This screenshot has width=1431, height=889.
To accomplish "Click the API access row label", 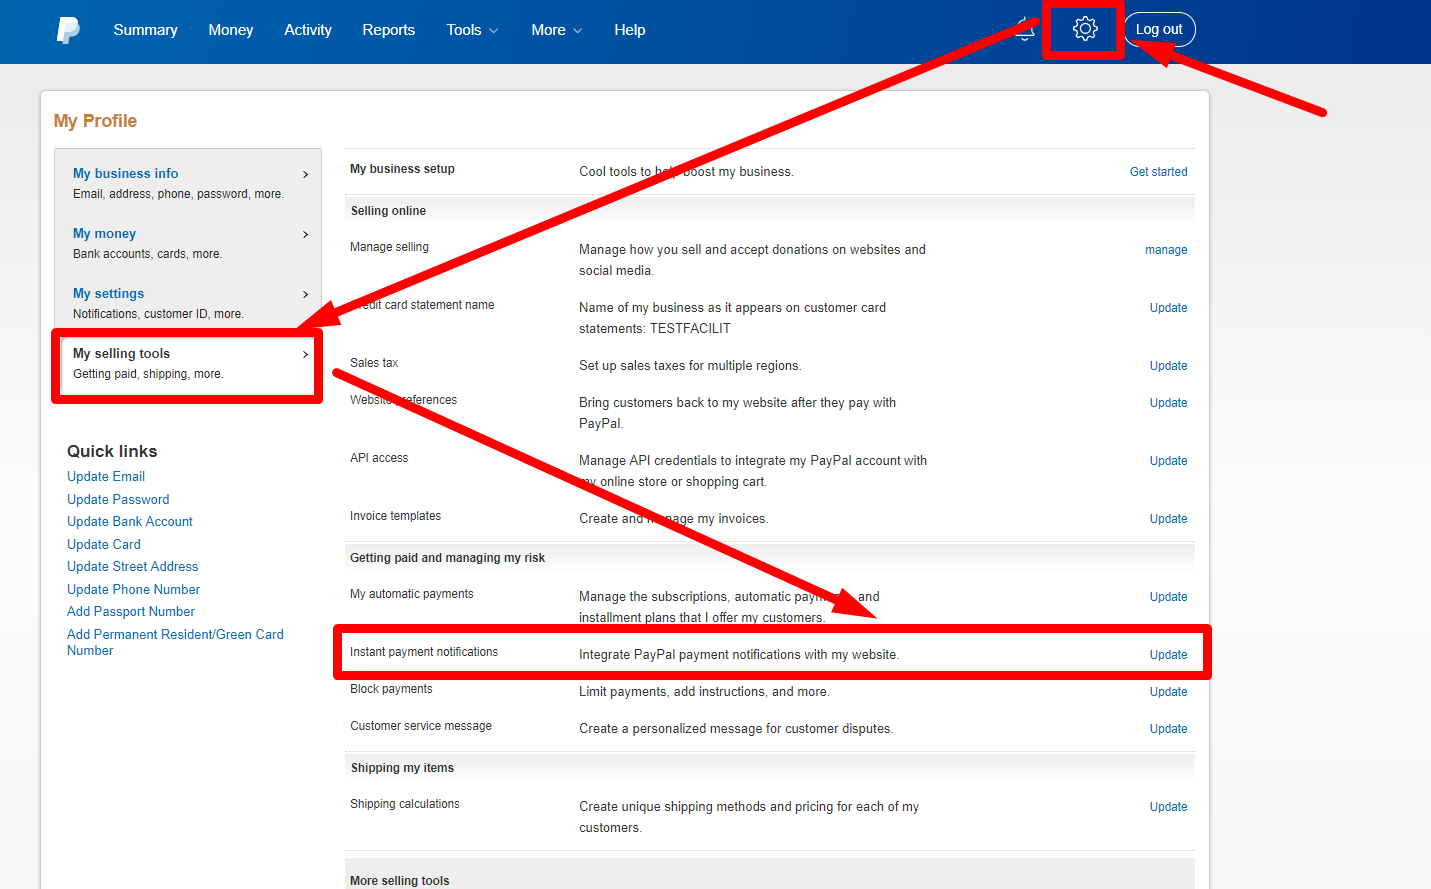I will 379,458.
